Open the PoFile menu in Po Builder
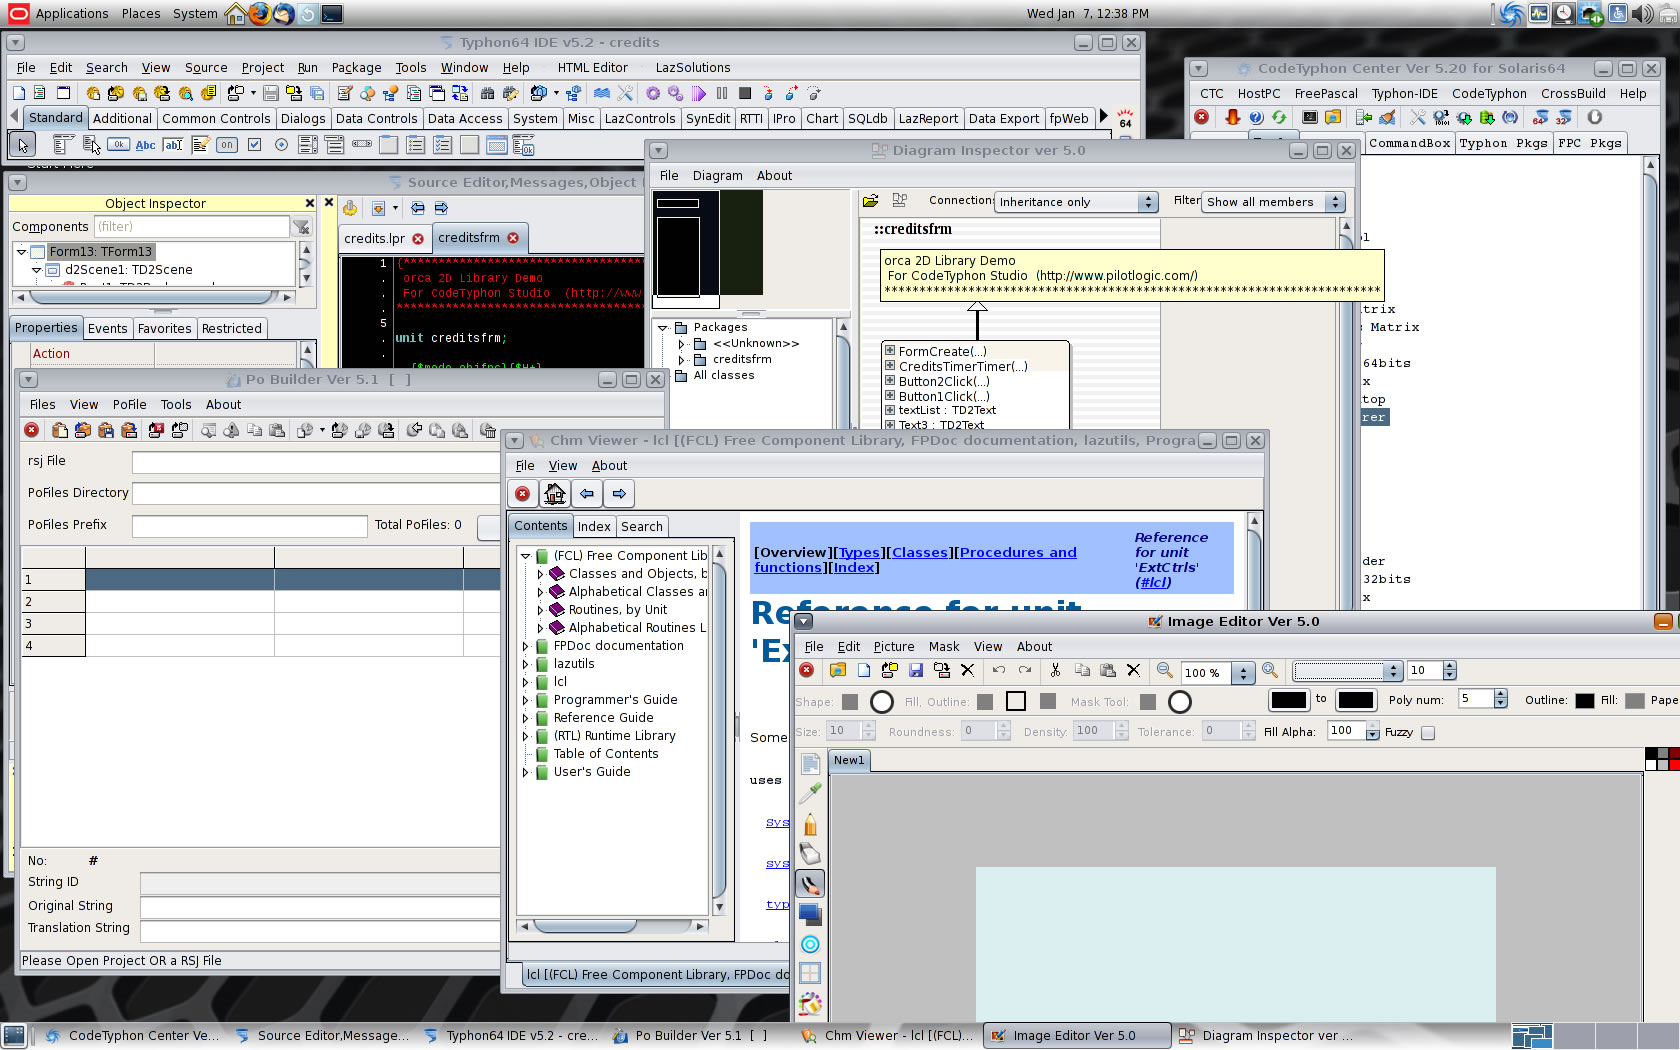Image resolution: width=1680 pixels, height=1050 pixels. point(129,404)
